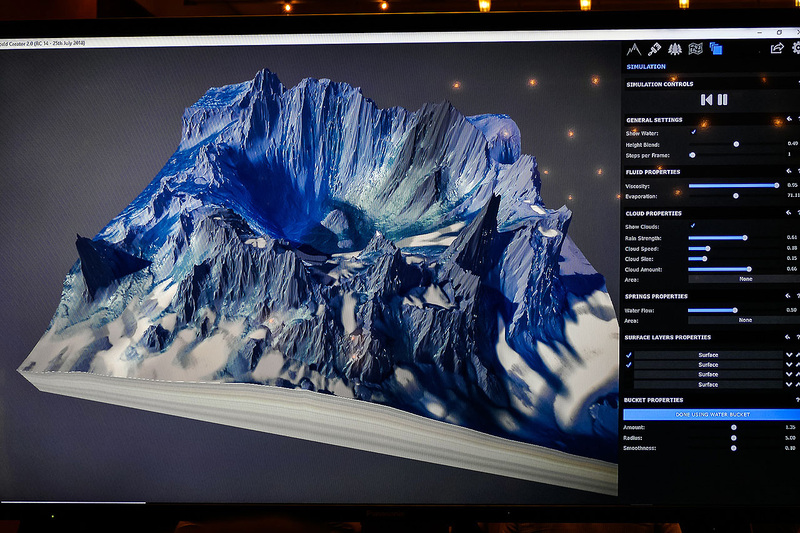Open Area dropdown under Cloud Properties
800x533 pixels.
(744, 279)
